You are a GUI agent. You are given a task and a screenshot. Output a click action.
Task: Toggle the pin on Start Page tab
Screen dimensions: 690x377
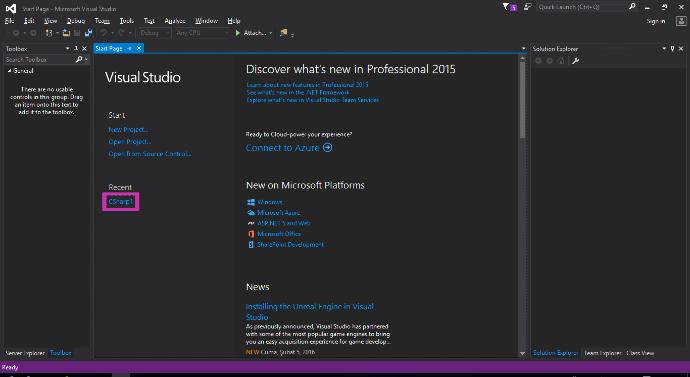[129, 48]
